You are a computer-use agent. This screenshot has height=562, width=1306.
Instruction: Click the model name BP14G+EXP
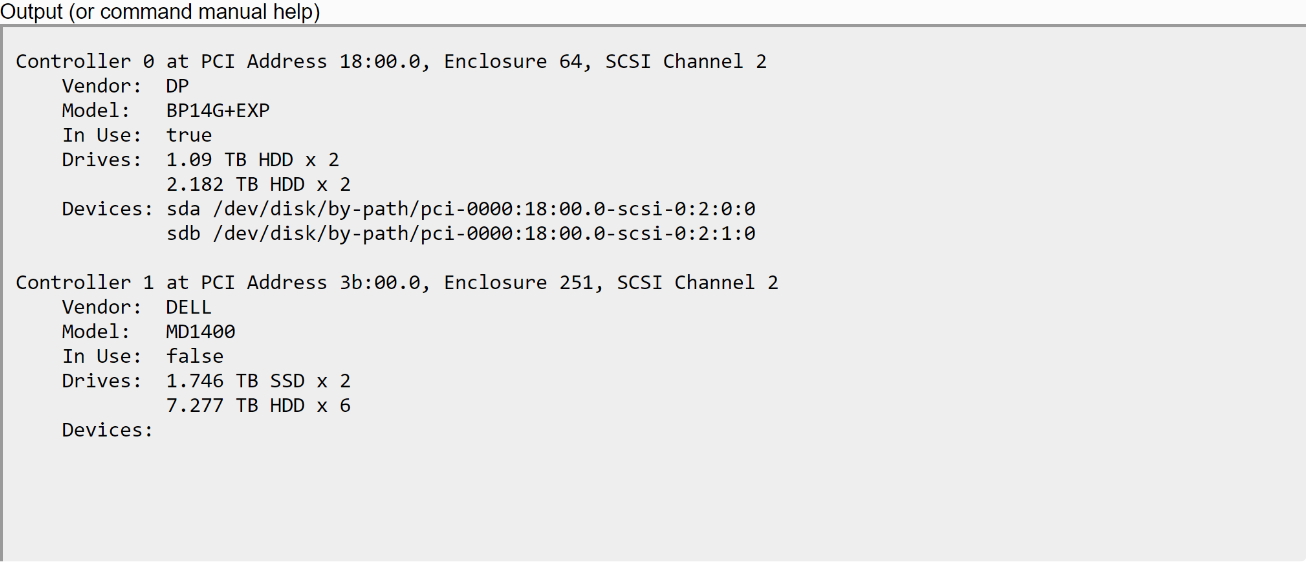click(218, 111)
